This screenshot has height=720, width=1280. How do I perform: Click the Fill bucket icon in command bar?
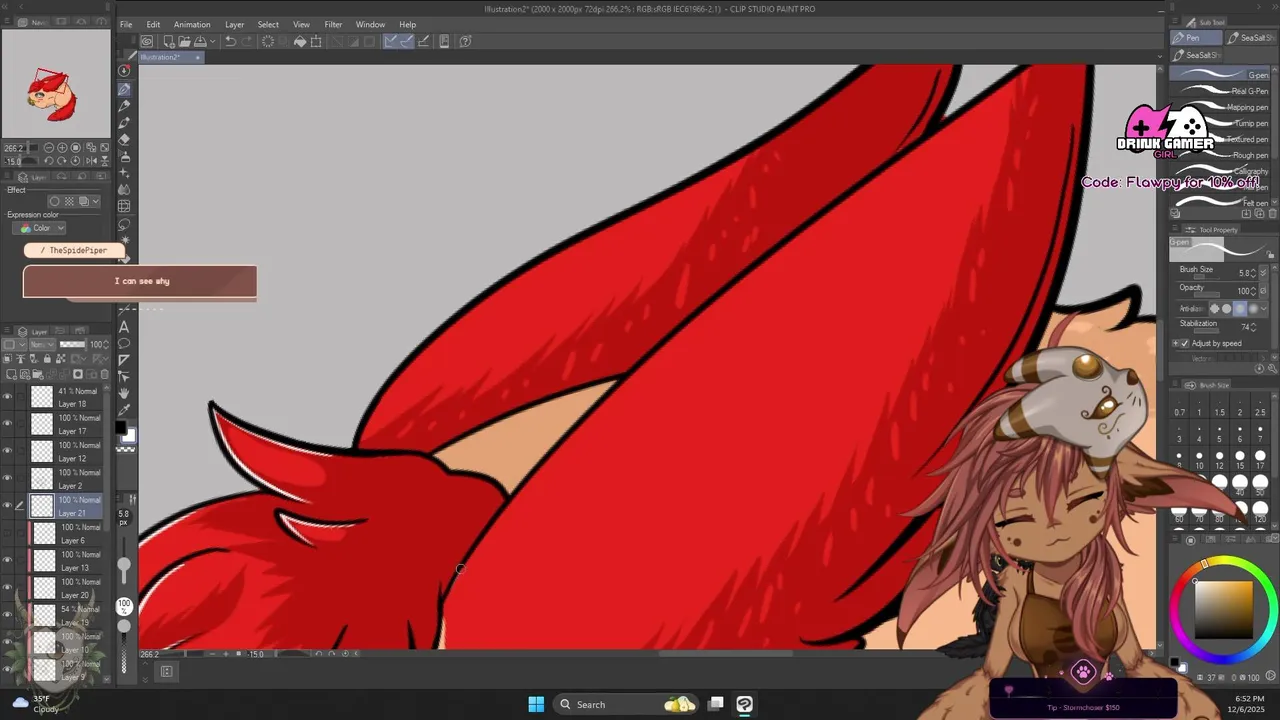pyautogui.click(x=300, y=41)
